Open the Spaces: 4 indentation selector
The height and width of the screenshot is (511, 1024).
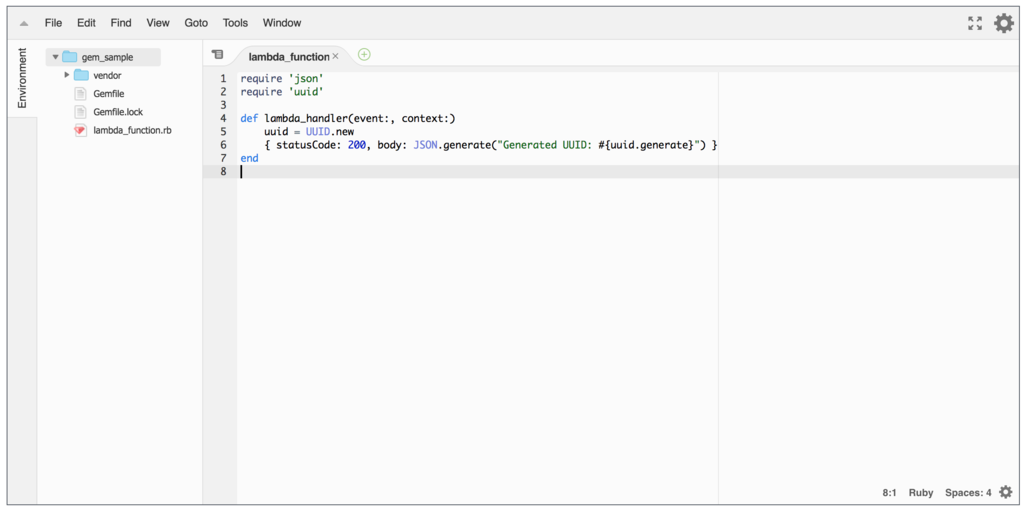pos(968,493)
